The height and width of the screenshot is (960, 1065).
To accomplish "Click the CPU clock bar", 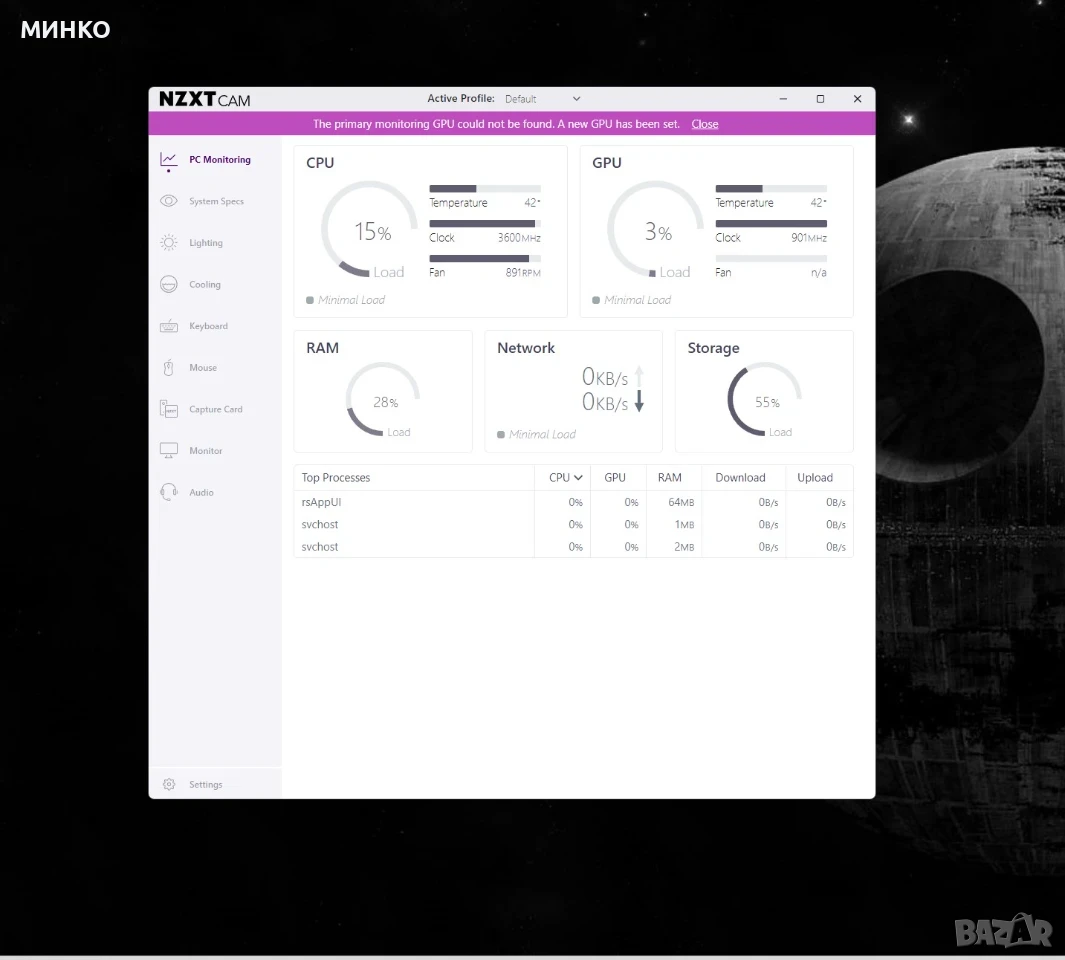I will point(485,224).
